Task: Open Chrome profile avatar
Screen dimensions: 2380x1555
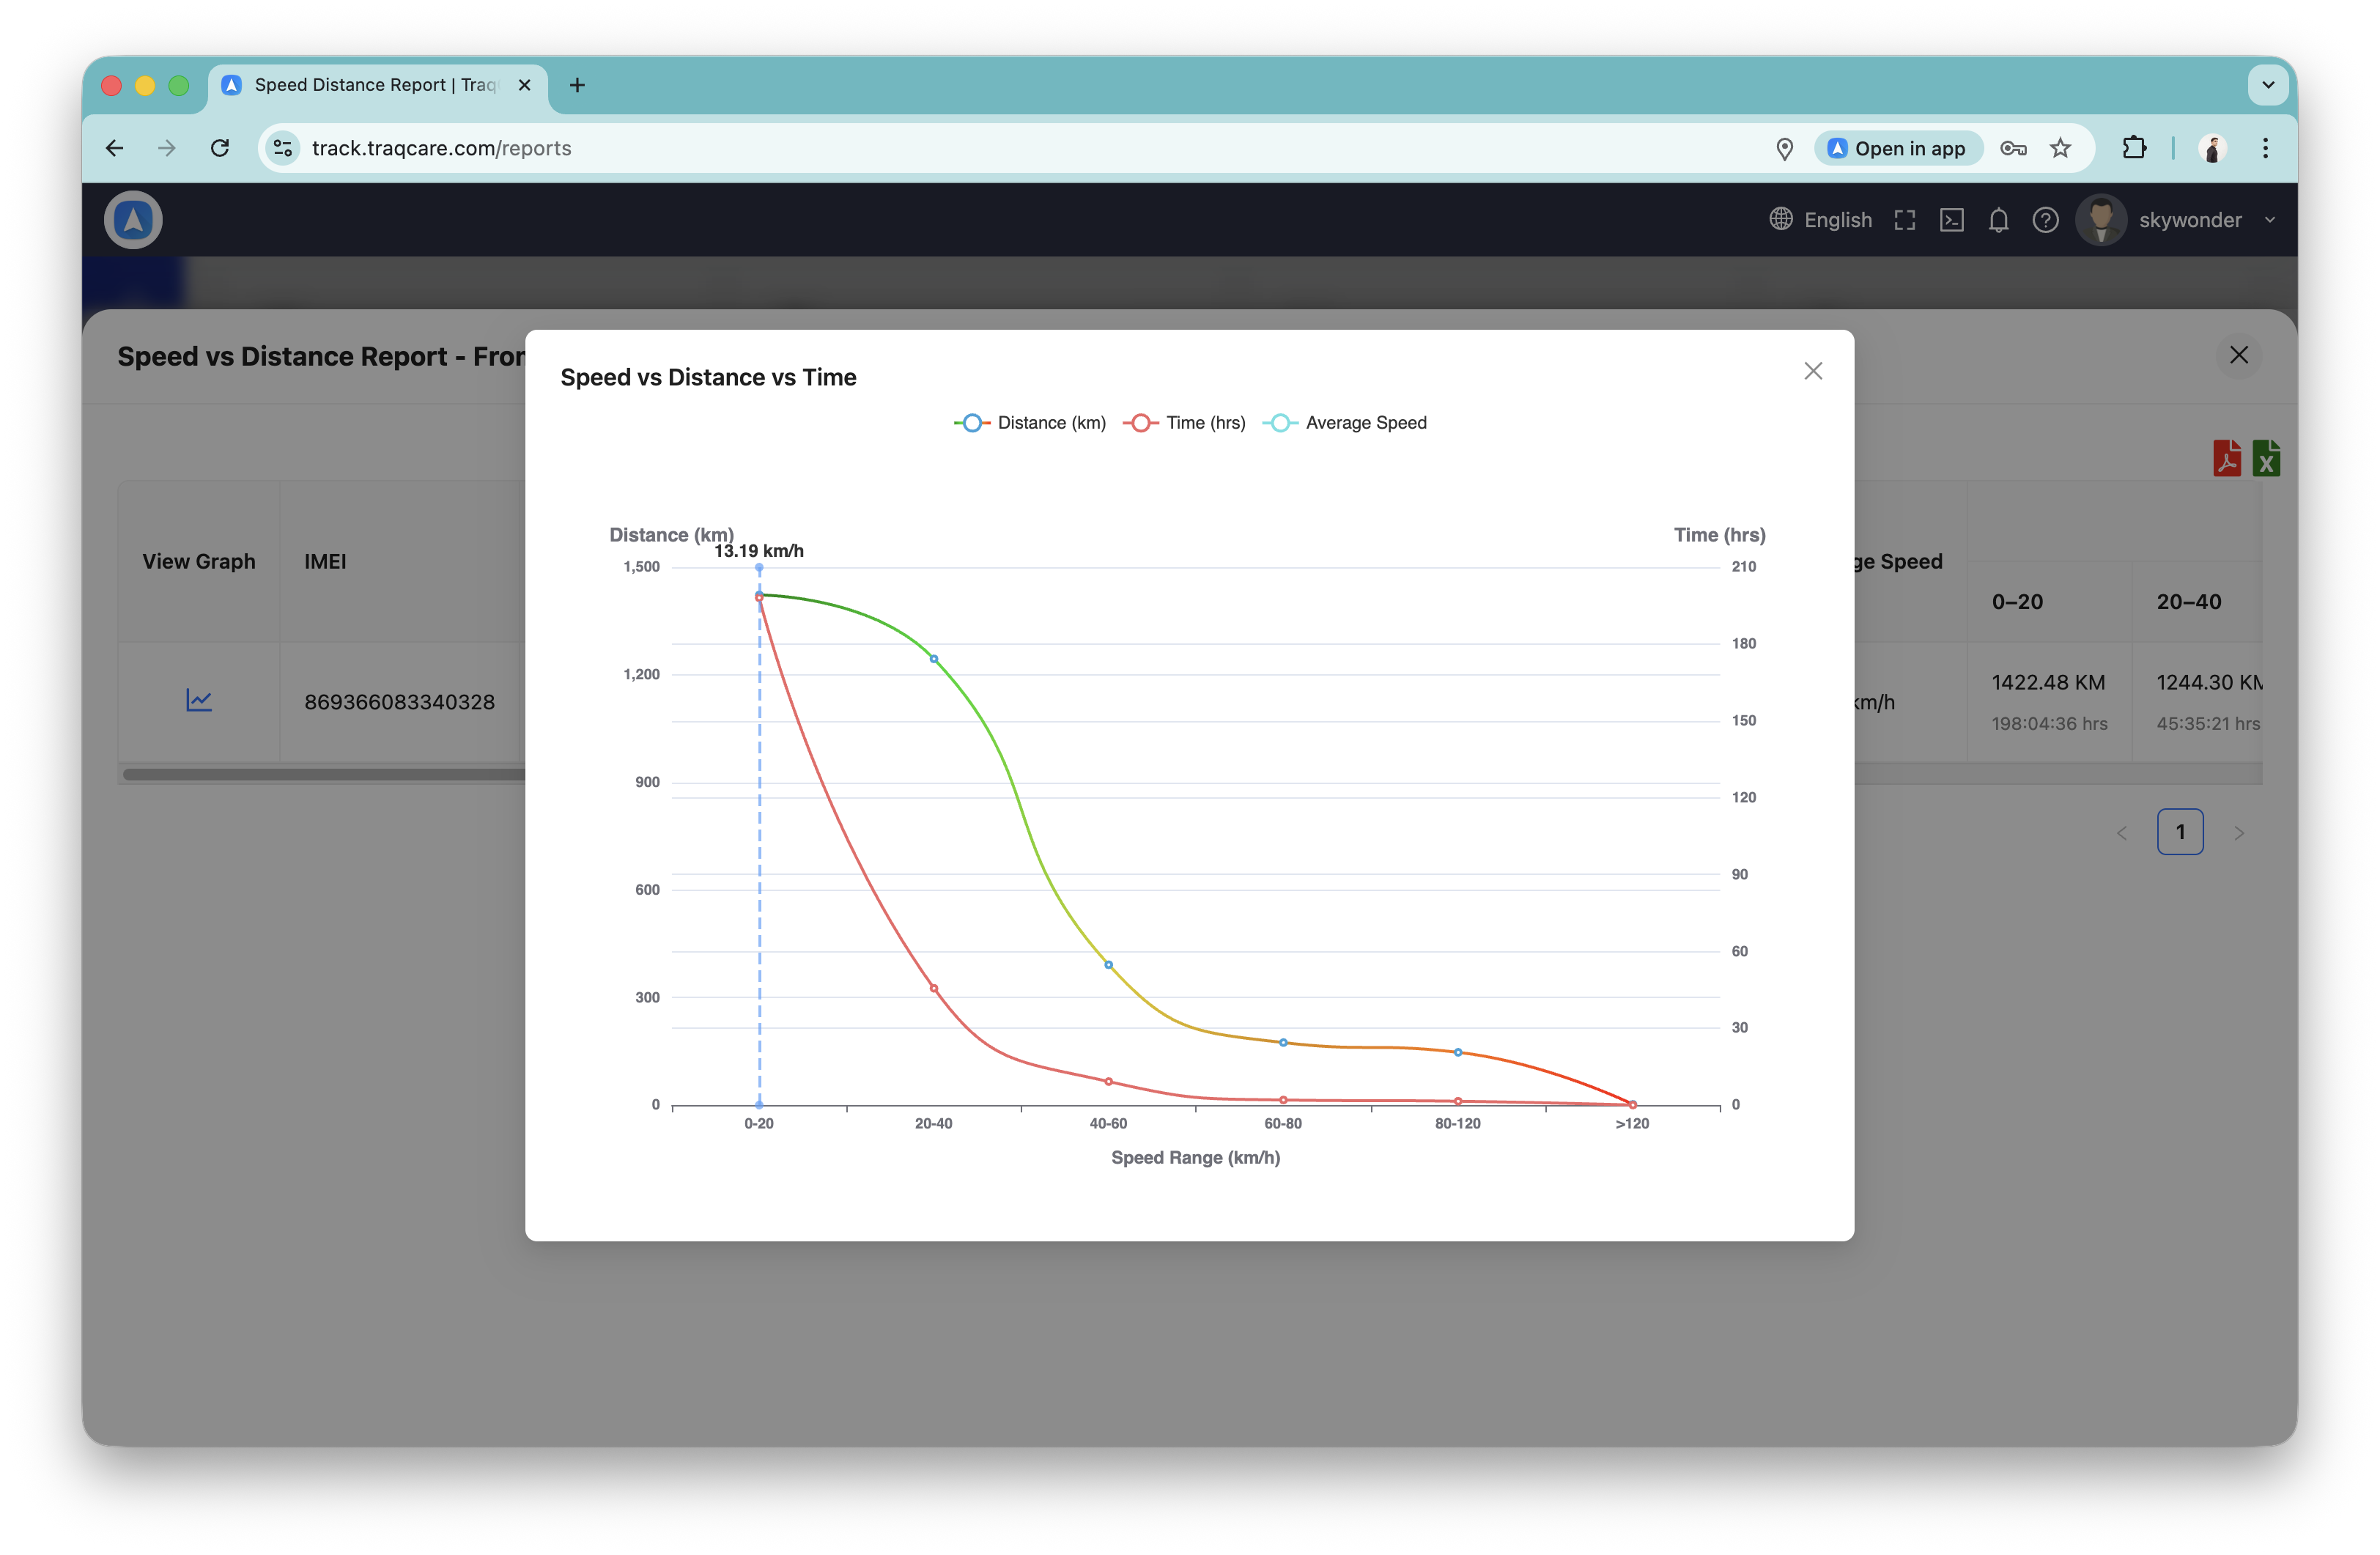Action: tap(2212, 148)
